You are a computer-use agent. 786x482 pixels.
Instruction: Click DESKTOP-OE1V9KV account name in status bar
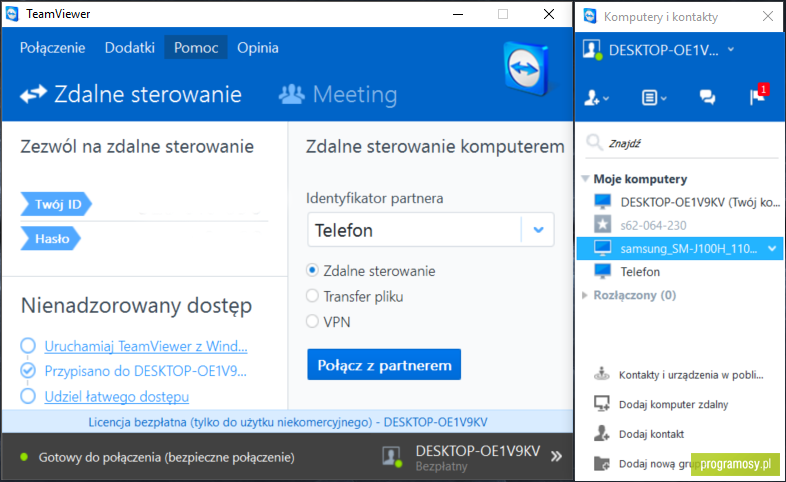tap(478, 451)
